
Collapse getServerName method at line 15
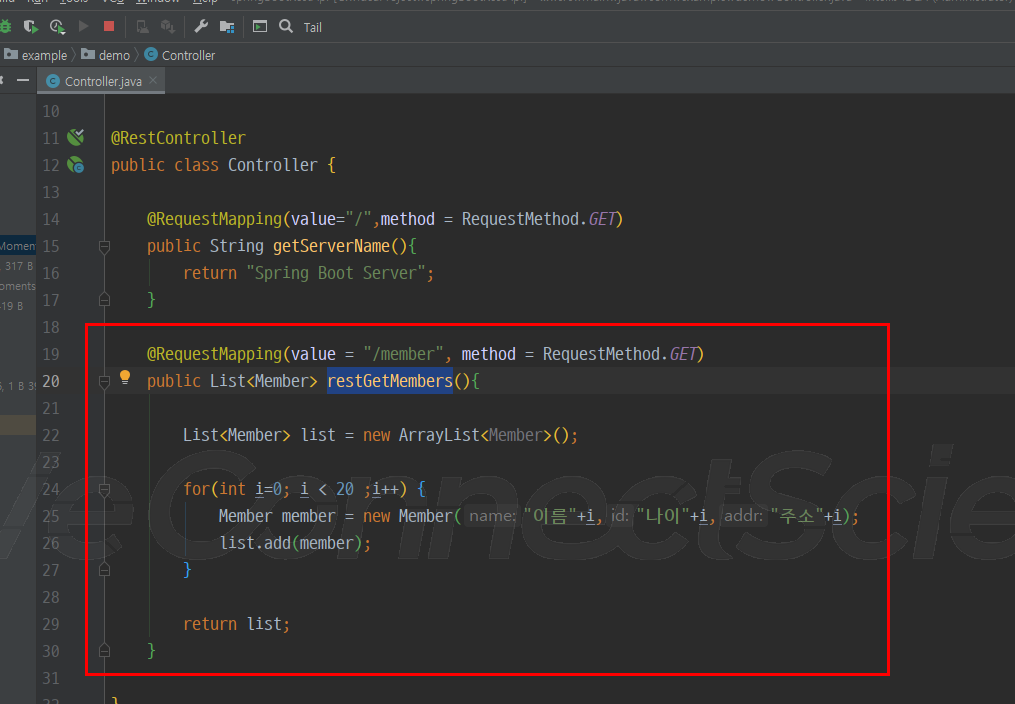104,247
